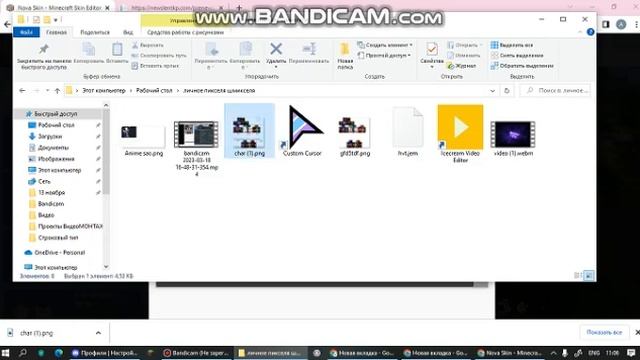640x360 pixels.
Task: Open Downloads in the navigation pane
Action: (x=50, y=136)
